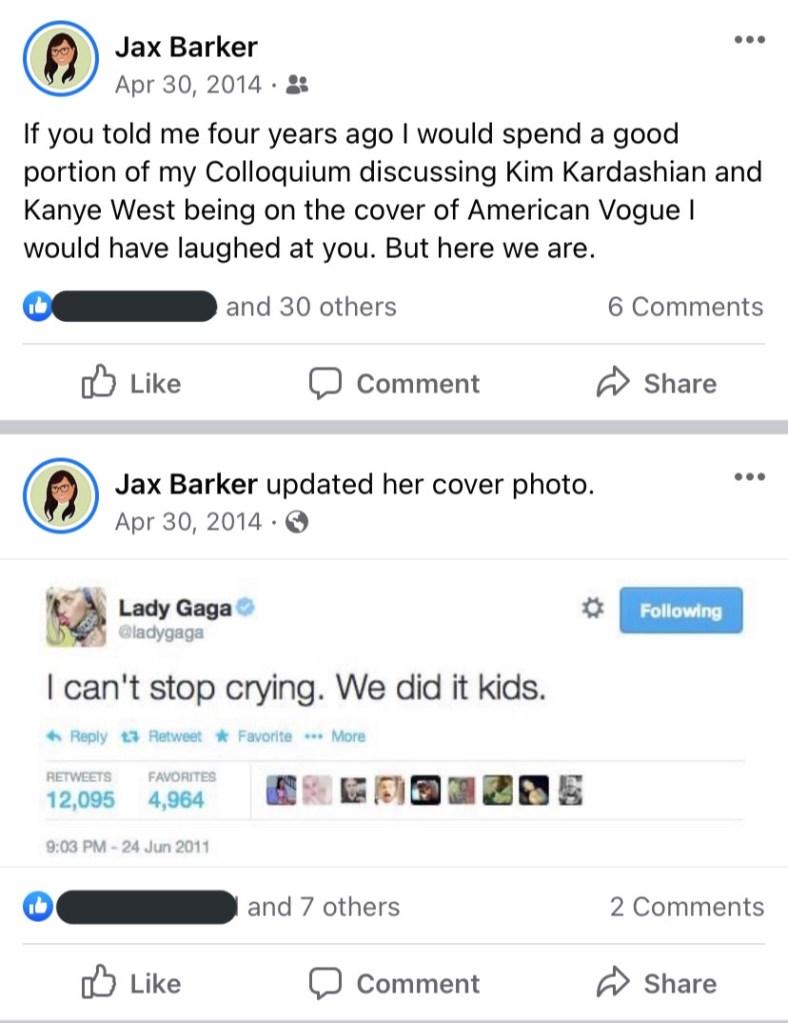The height and width of the screenshot is (1023, 788).
Task: Comment on the first post
Action: click(x=394, y=384)
